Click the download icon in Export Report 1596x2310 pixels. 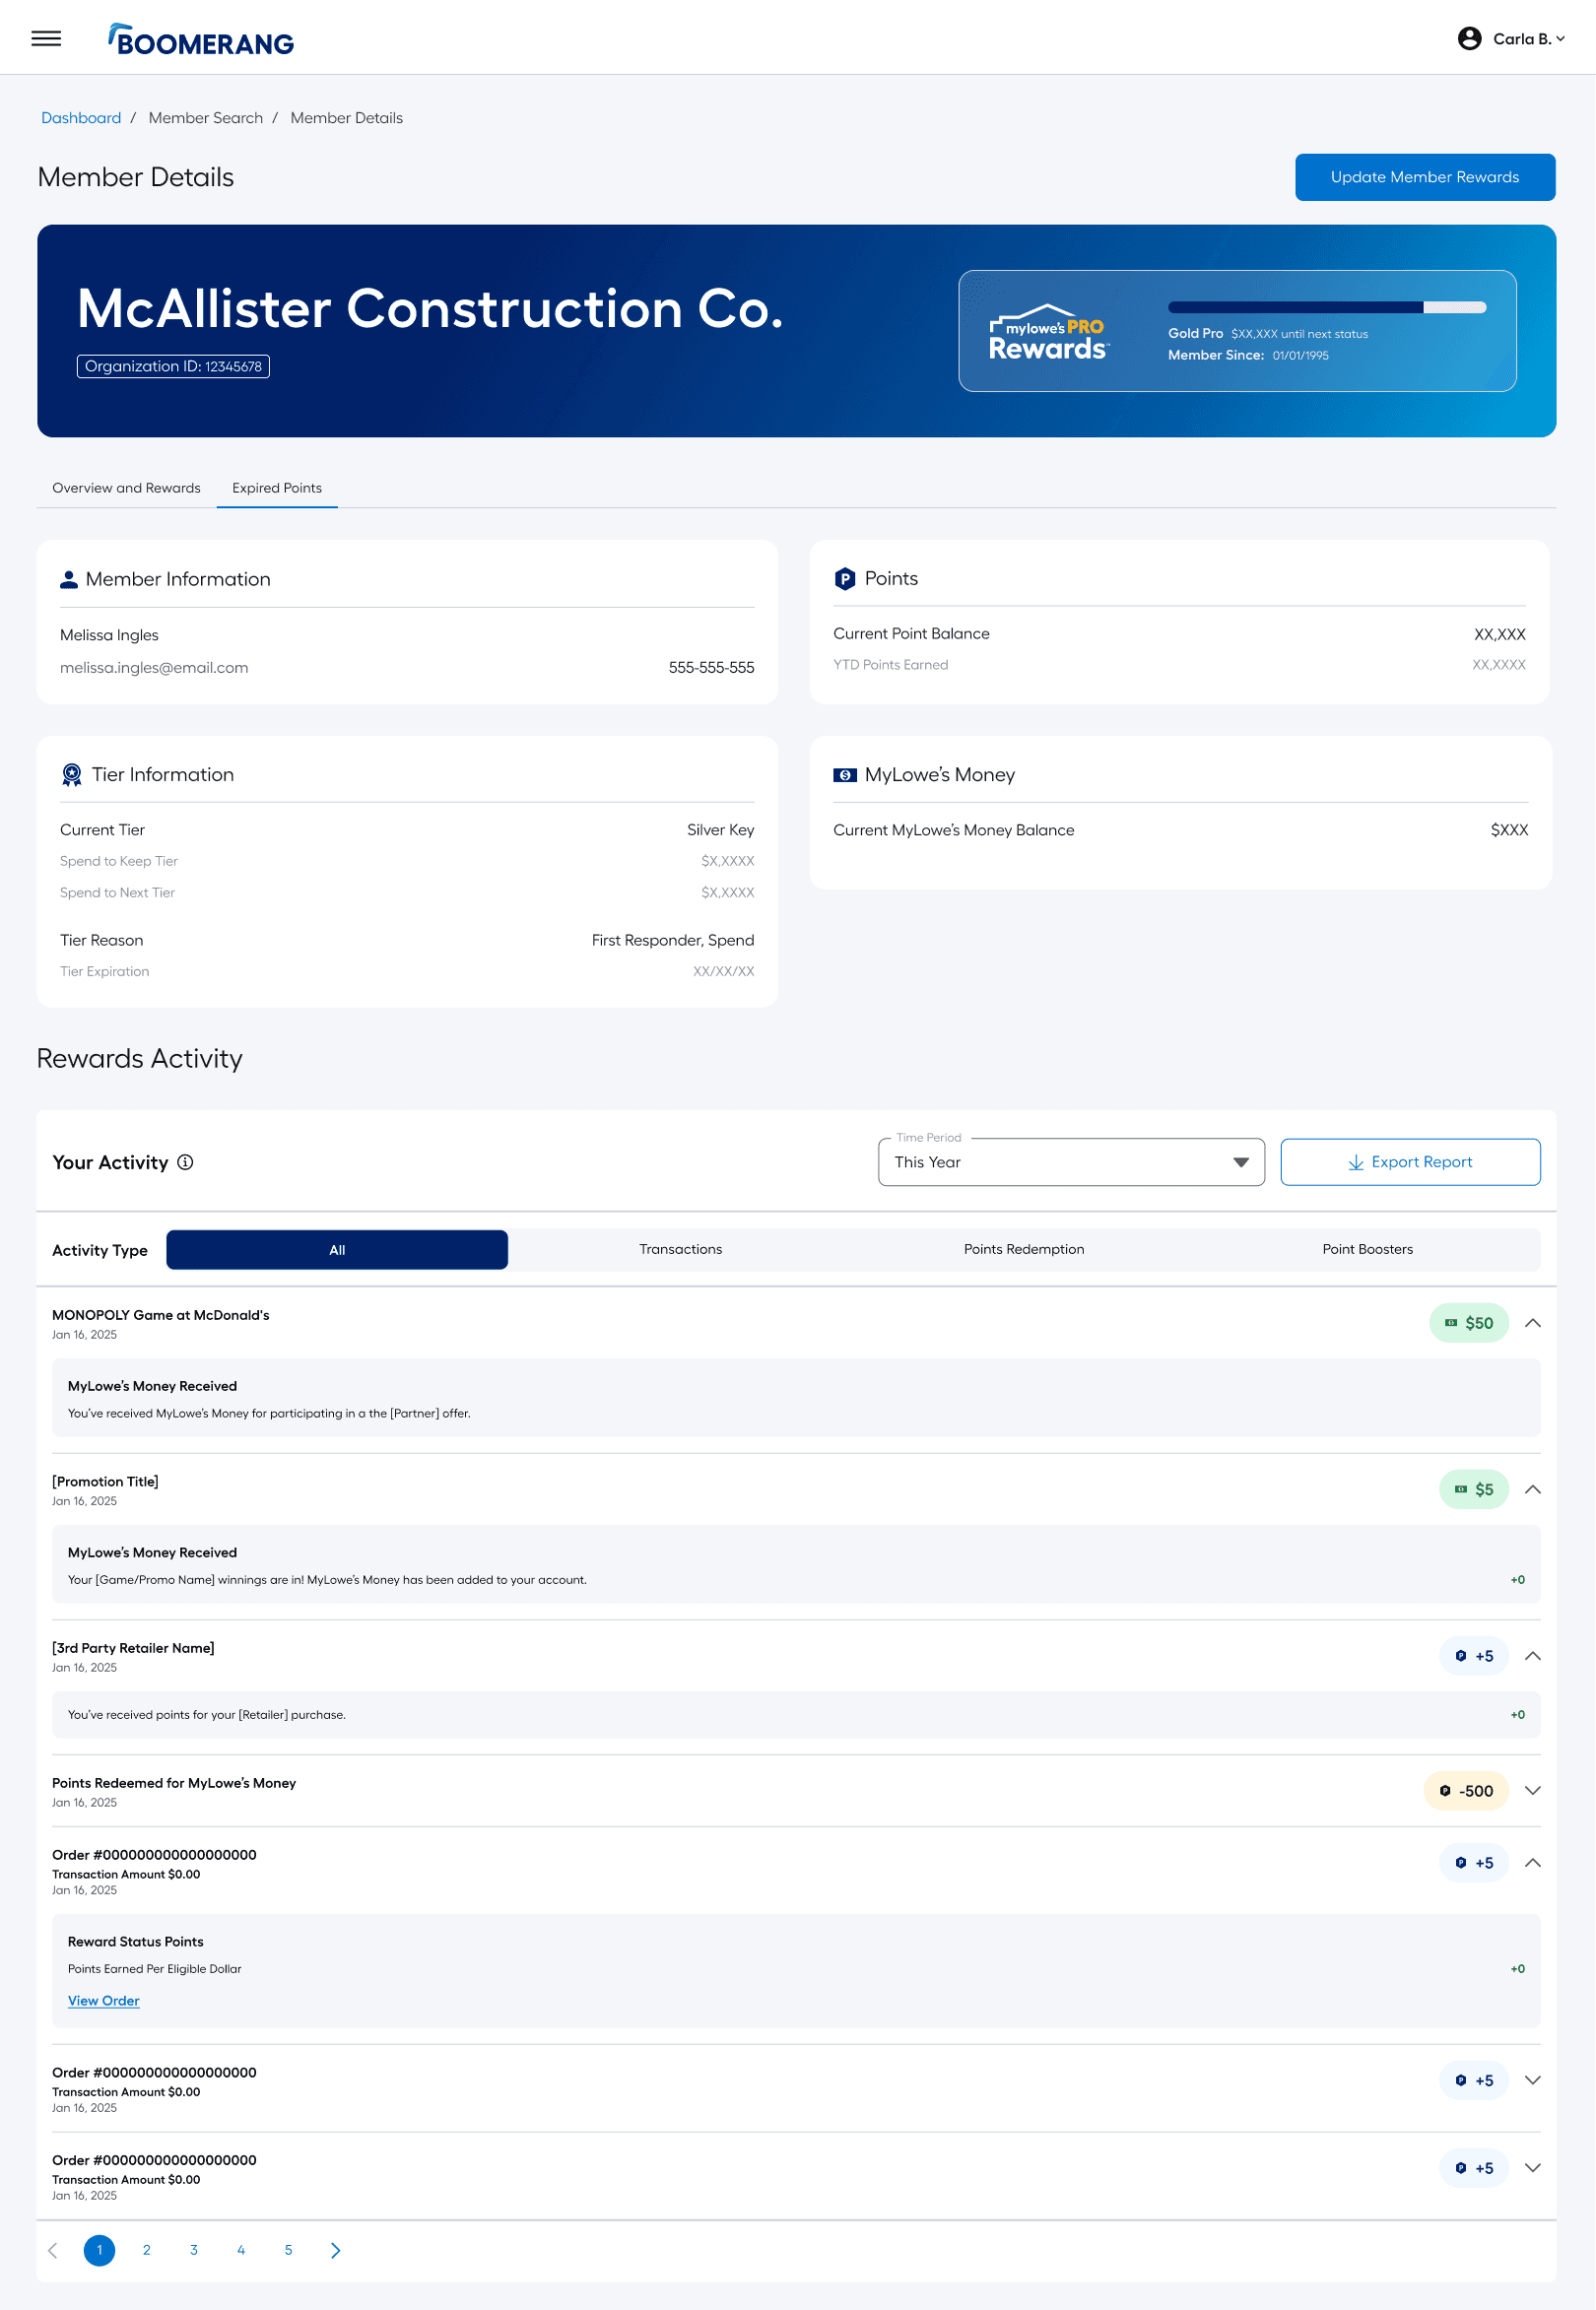point(1356,1162)
